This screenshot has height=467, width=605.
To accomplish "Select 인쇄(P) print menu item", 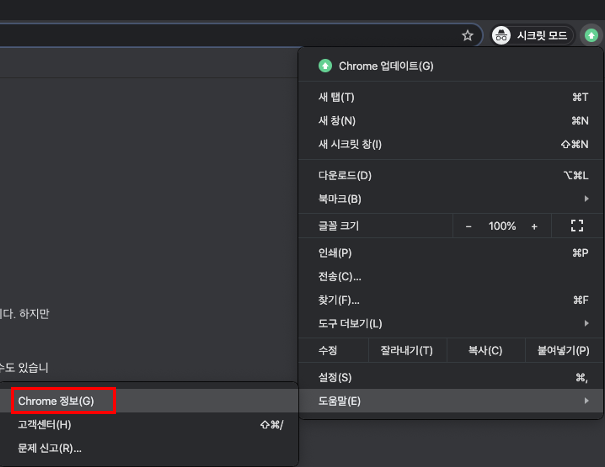I will point(451,253).
